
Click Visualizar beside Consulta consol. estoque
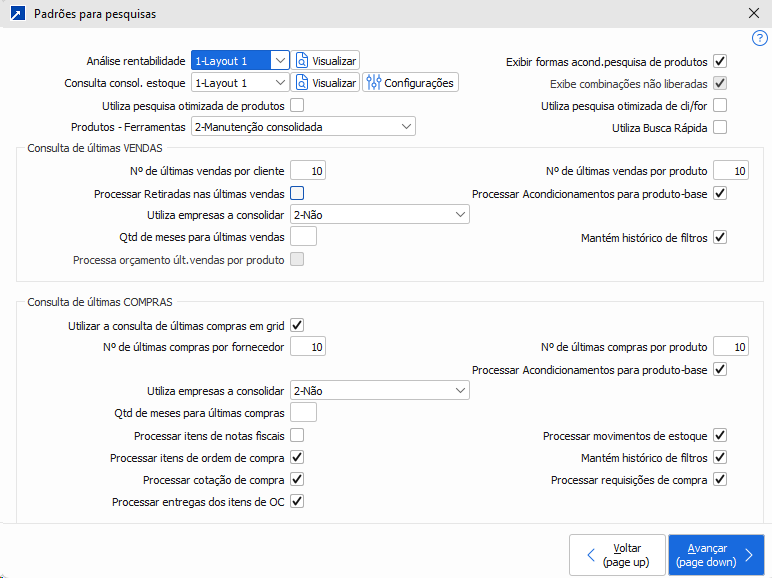(x=326, y=83)
